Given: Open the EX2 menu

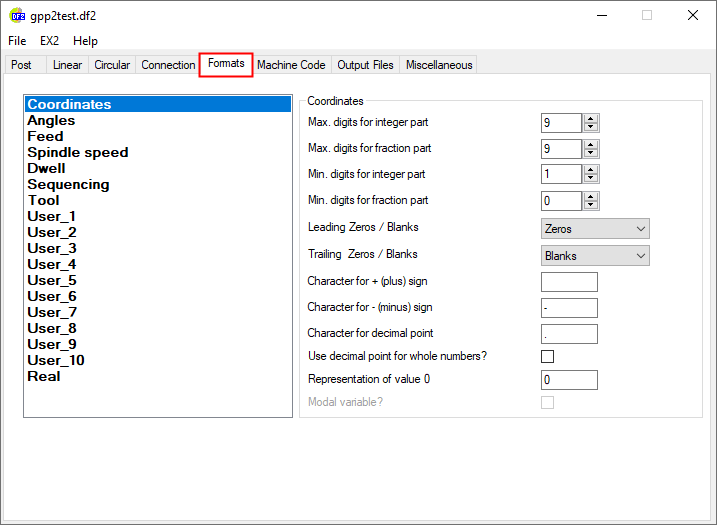Looking at the screenshot, I should [x=49, y=41].
